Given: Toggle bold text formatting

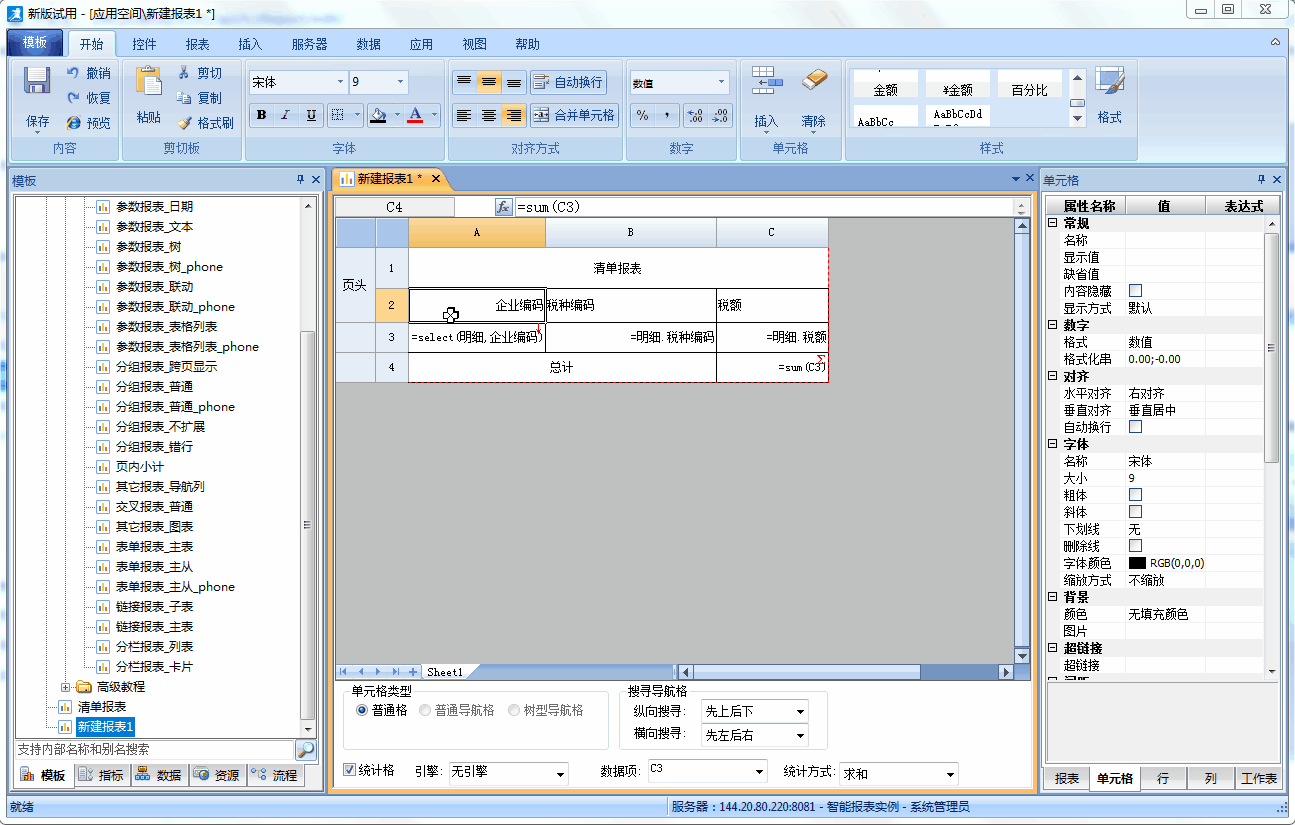Looking at the screenshot, I should pyautogui.click(x=261, y=115).
